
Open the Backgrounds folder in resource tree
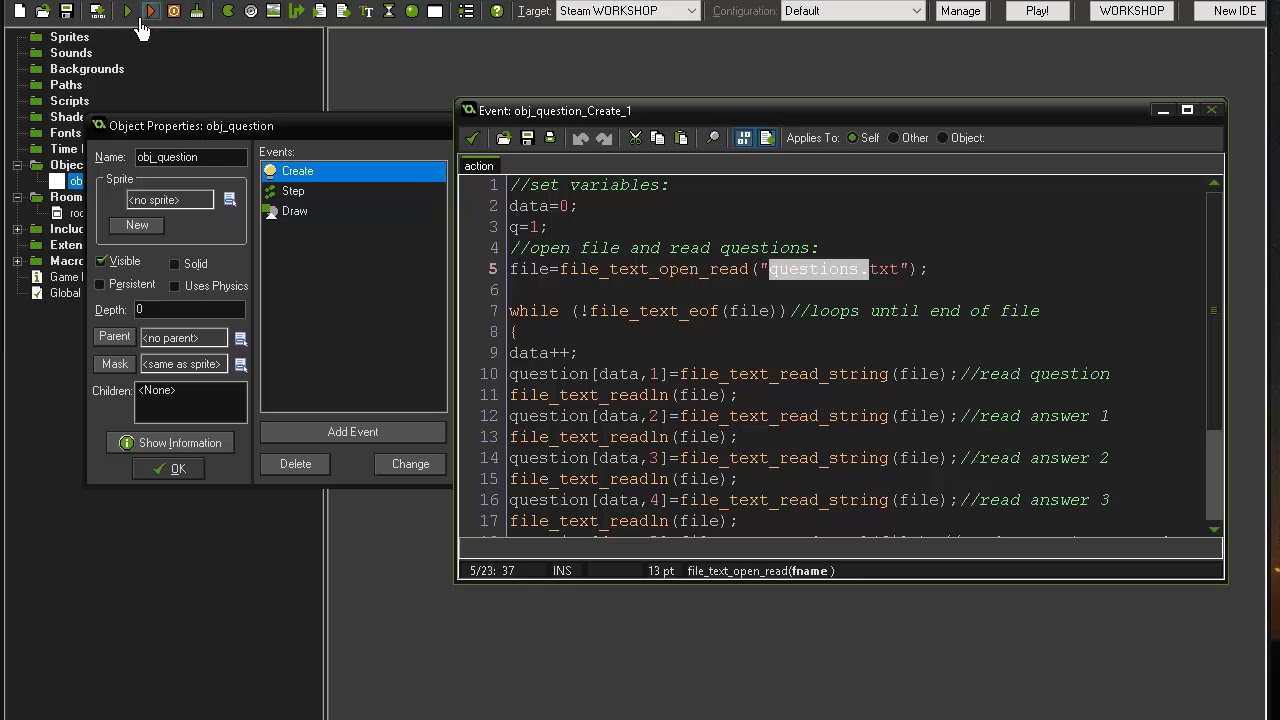(x=87, y=69)
